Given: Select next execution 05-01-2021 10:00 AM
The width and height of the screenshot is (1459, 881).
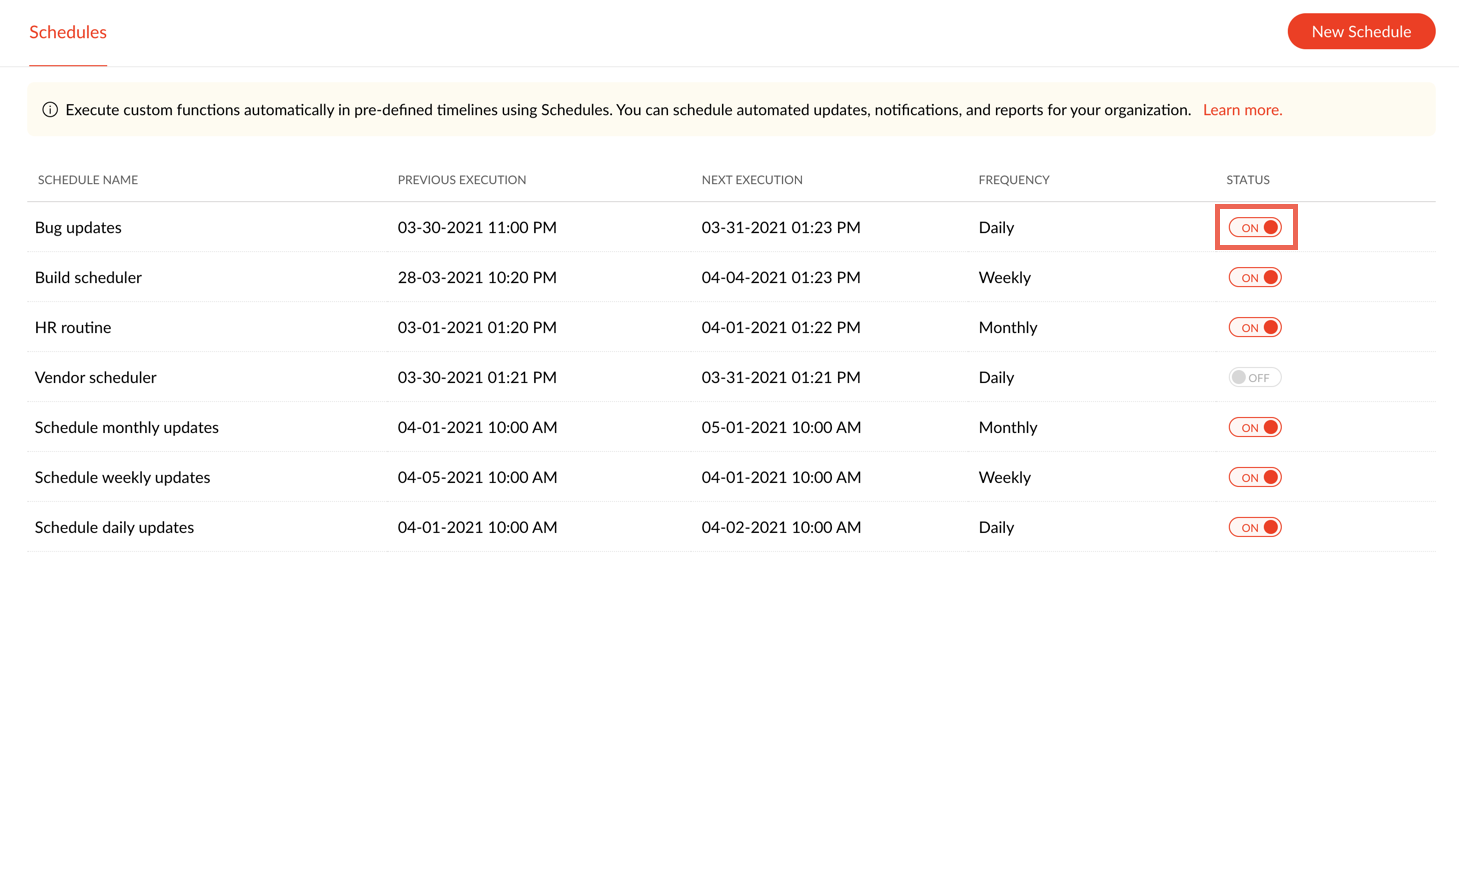Looking at the screenshot, I should (781, 428).
